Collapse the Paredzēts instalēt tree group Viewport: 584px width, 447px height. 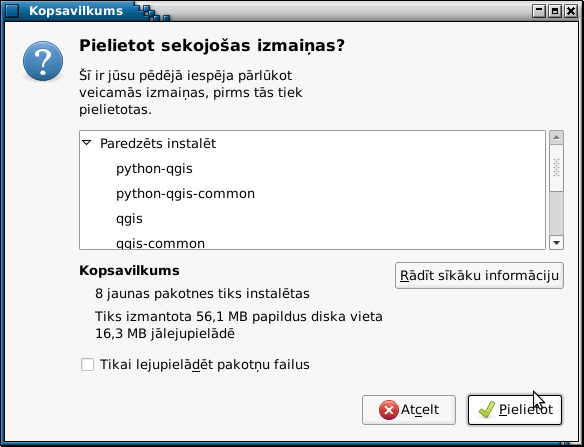(x=87, y=143)
